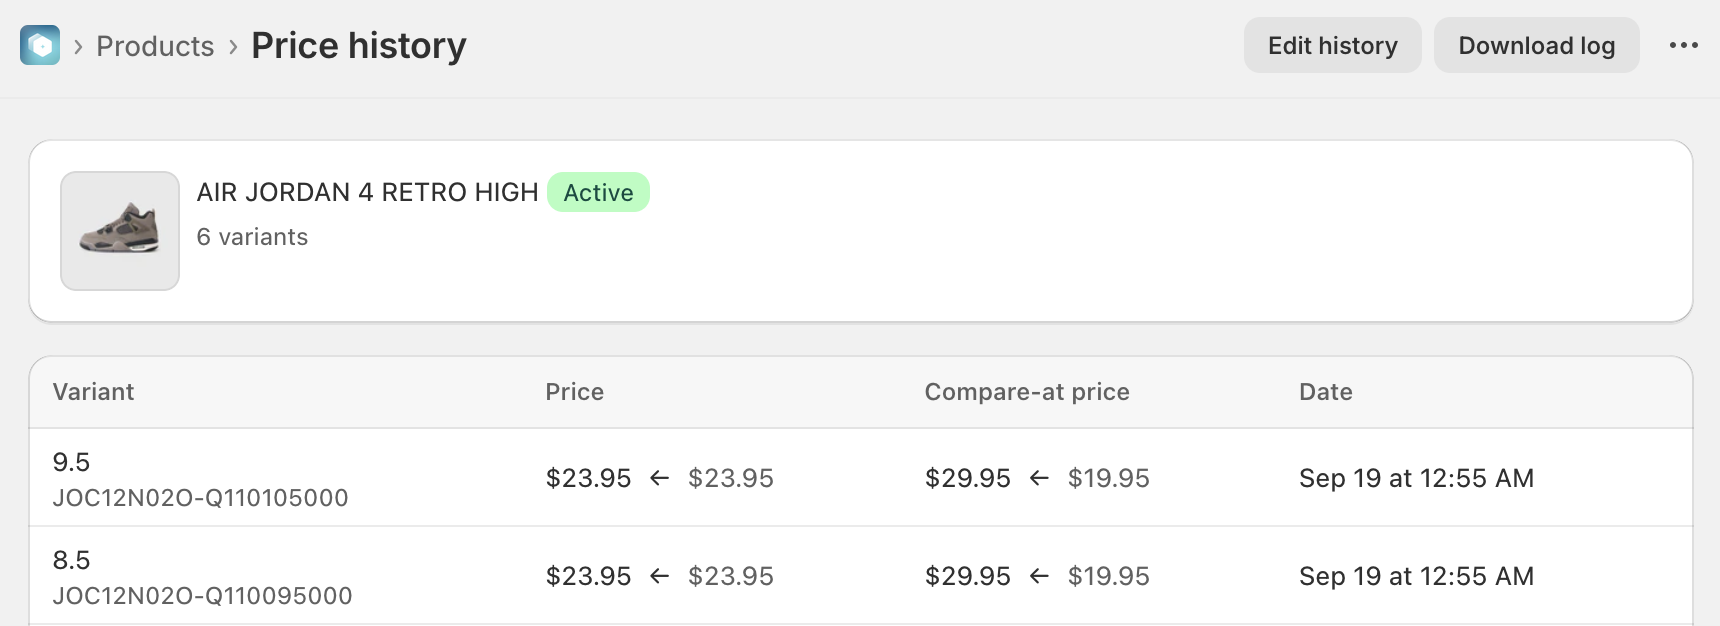
Task: Click the compare-at arrow in the 8.5 row
Action: pos(1039,576)
